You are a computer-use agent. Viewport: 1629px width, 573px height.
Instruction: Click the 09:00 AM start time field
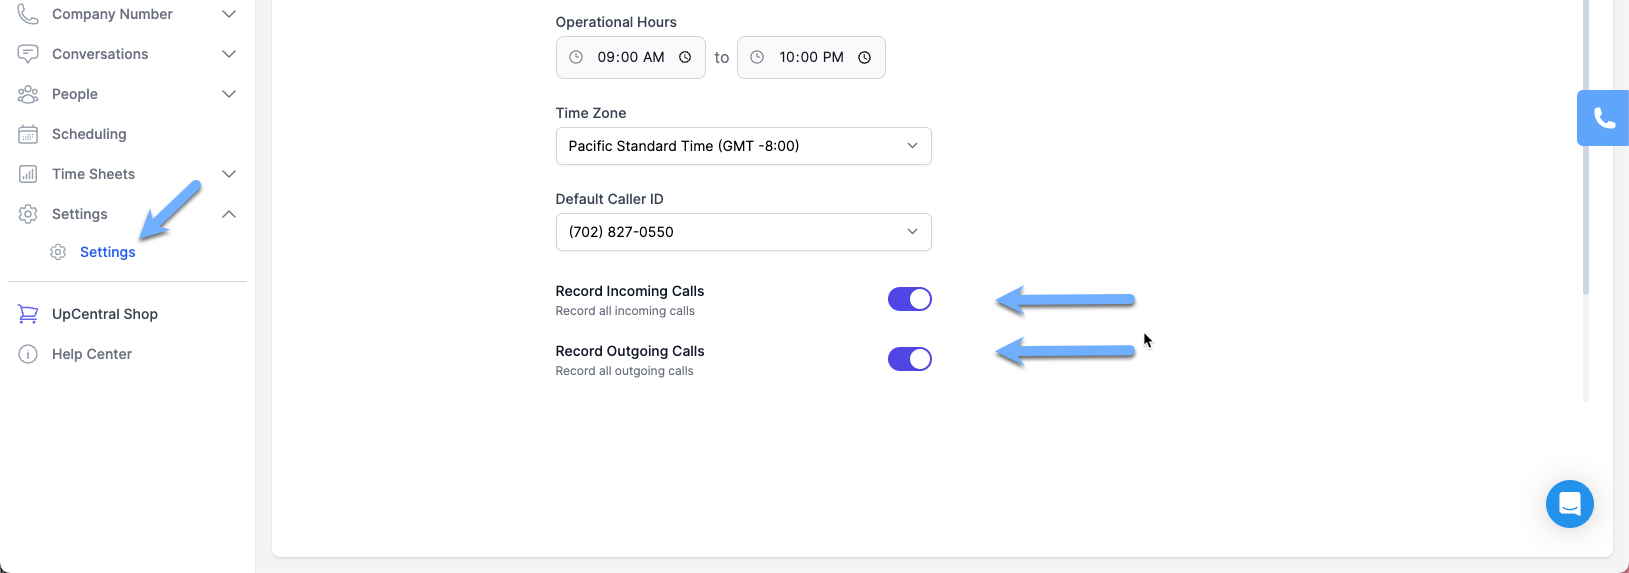coord(630,58)
